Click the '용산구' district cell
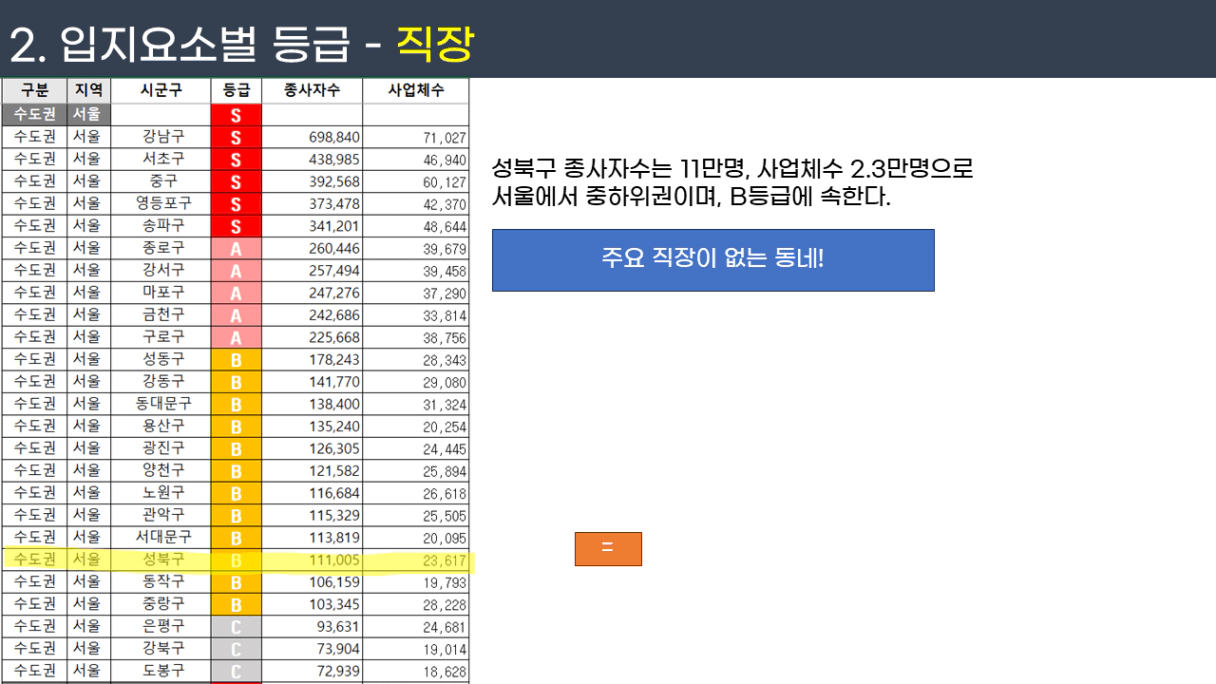The height and width of the screenshot is (684, 1216). (x=162, y=426)
